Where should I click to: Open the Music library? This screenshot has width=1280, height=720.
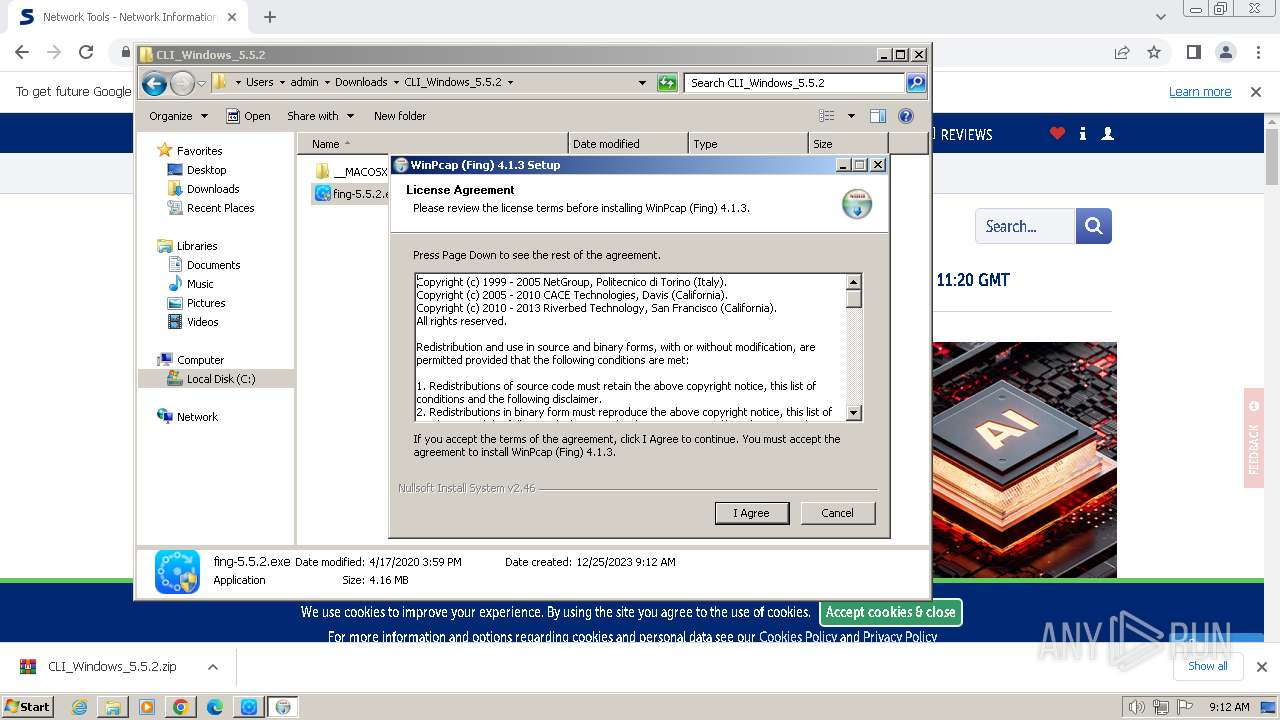[x=200, y=284]
